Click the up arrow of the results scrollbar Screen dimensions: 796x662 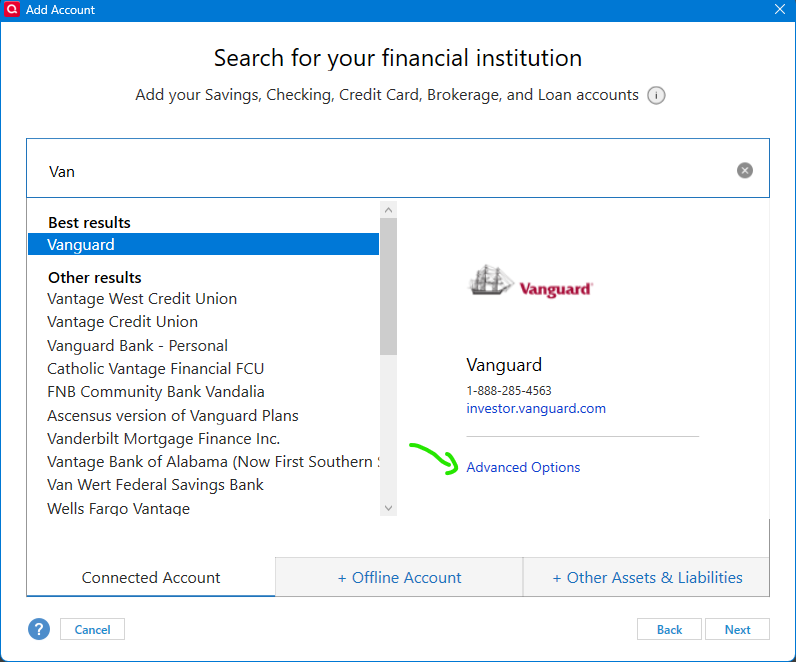point(388,210)
